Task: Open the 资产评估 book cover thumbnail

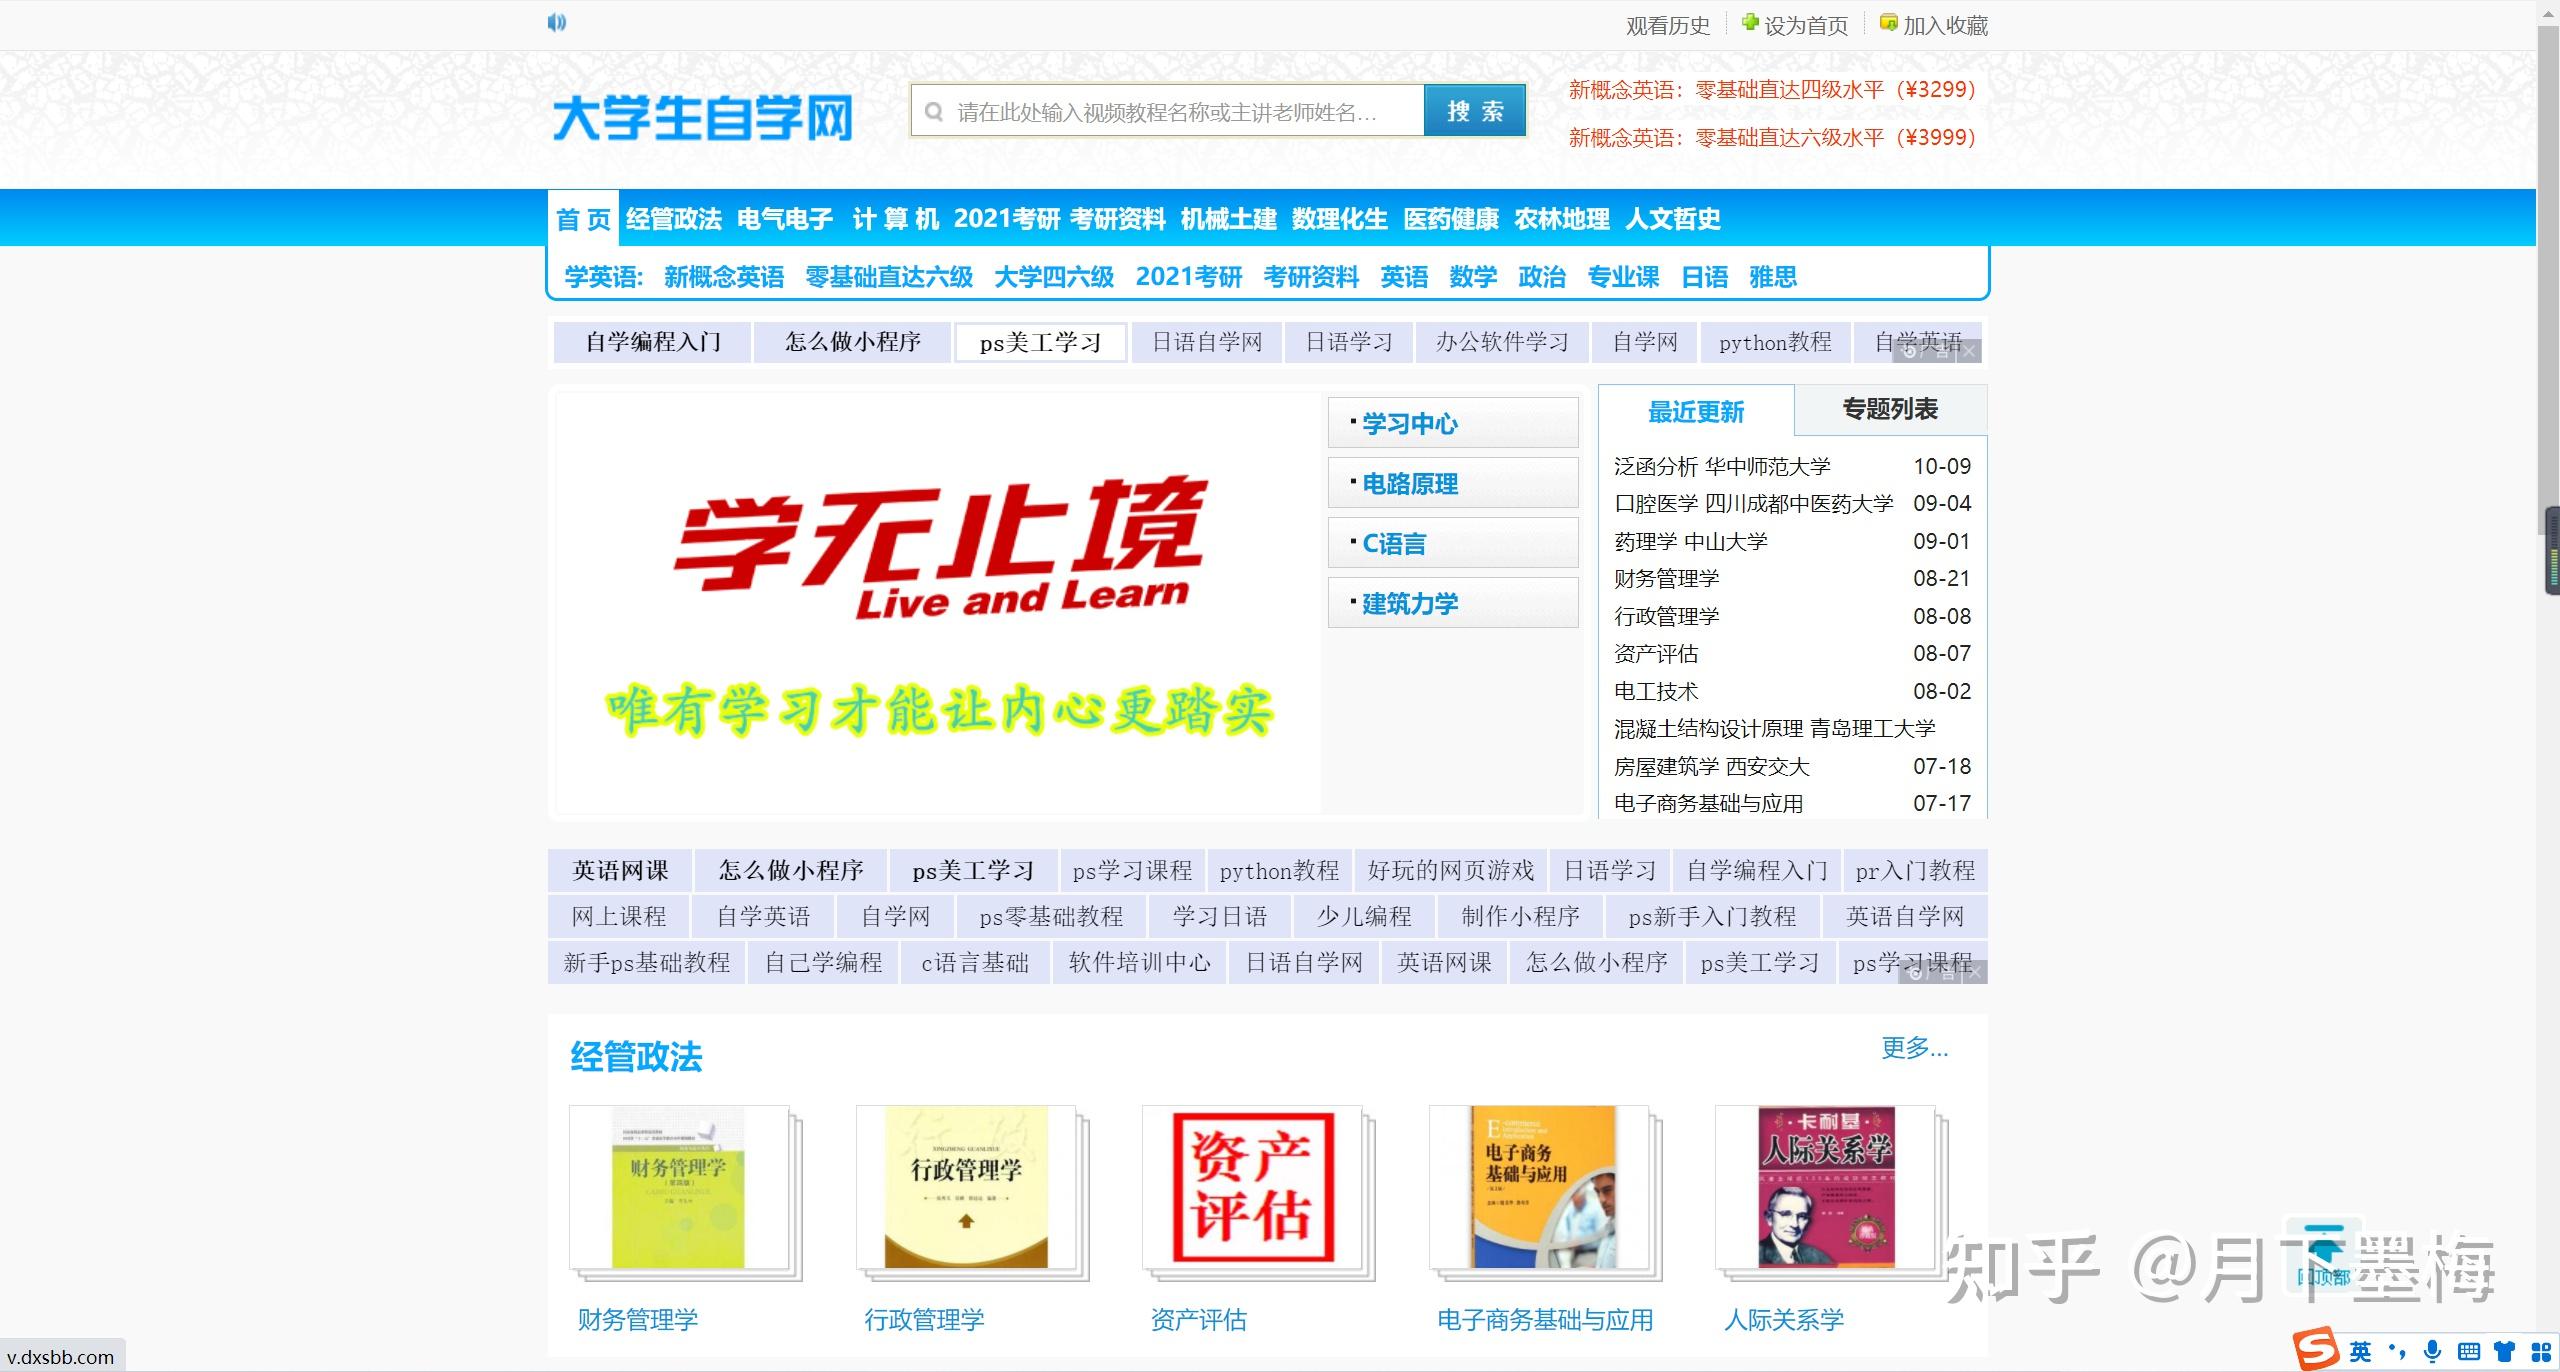Action: point(1252,1188)
